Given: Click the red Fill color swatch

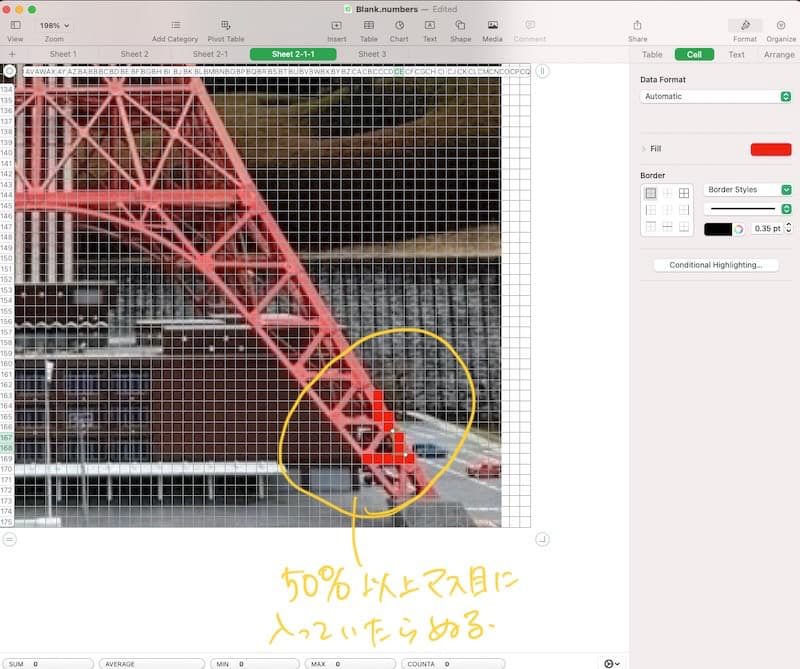Looking at the screenshot, I should [770, 149].
